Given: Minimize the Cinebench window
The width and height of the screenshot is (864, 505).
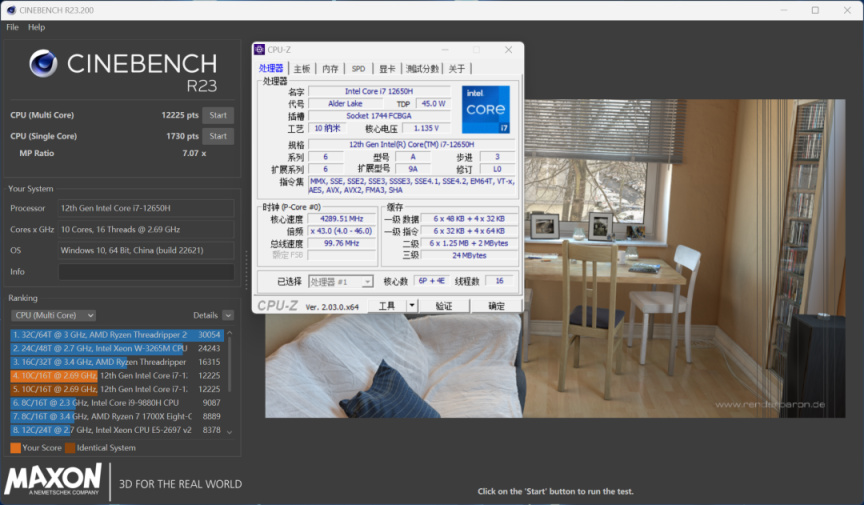Looking at the screenshot, I should pos(784,10).
